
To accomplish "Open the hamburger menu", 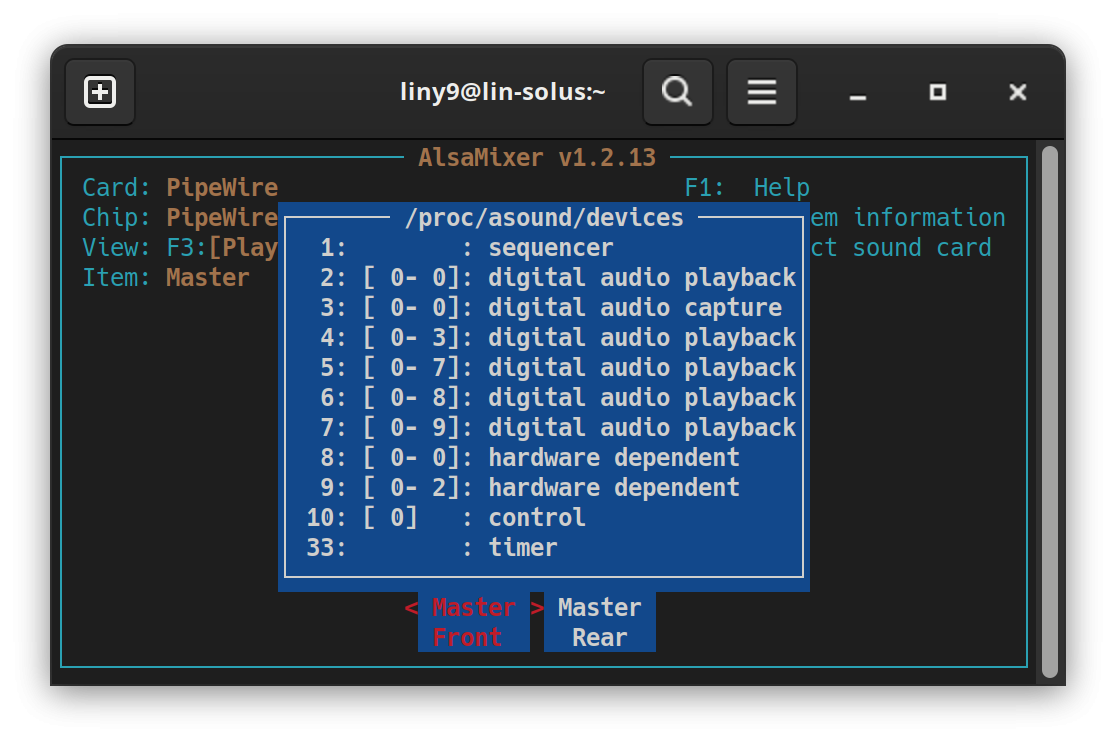I will pos(761,93).
